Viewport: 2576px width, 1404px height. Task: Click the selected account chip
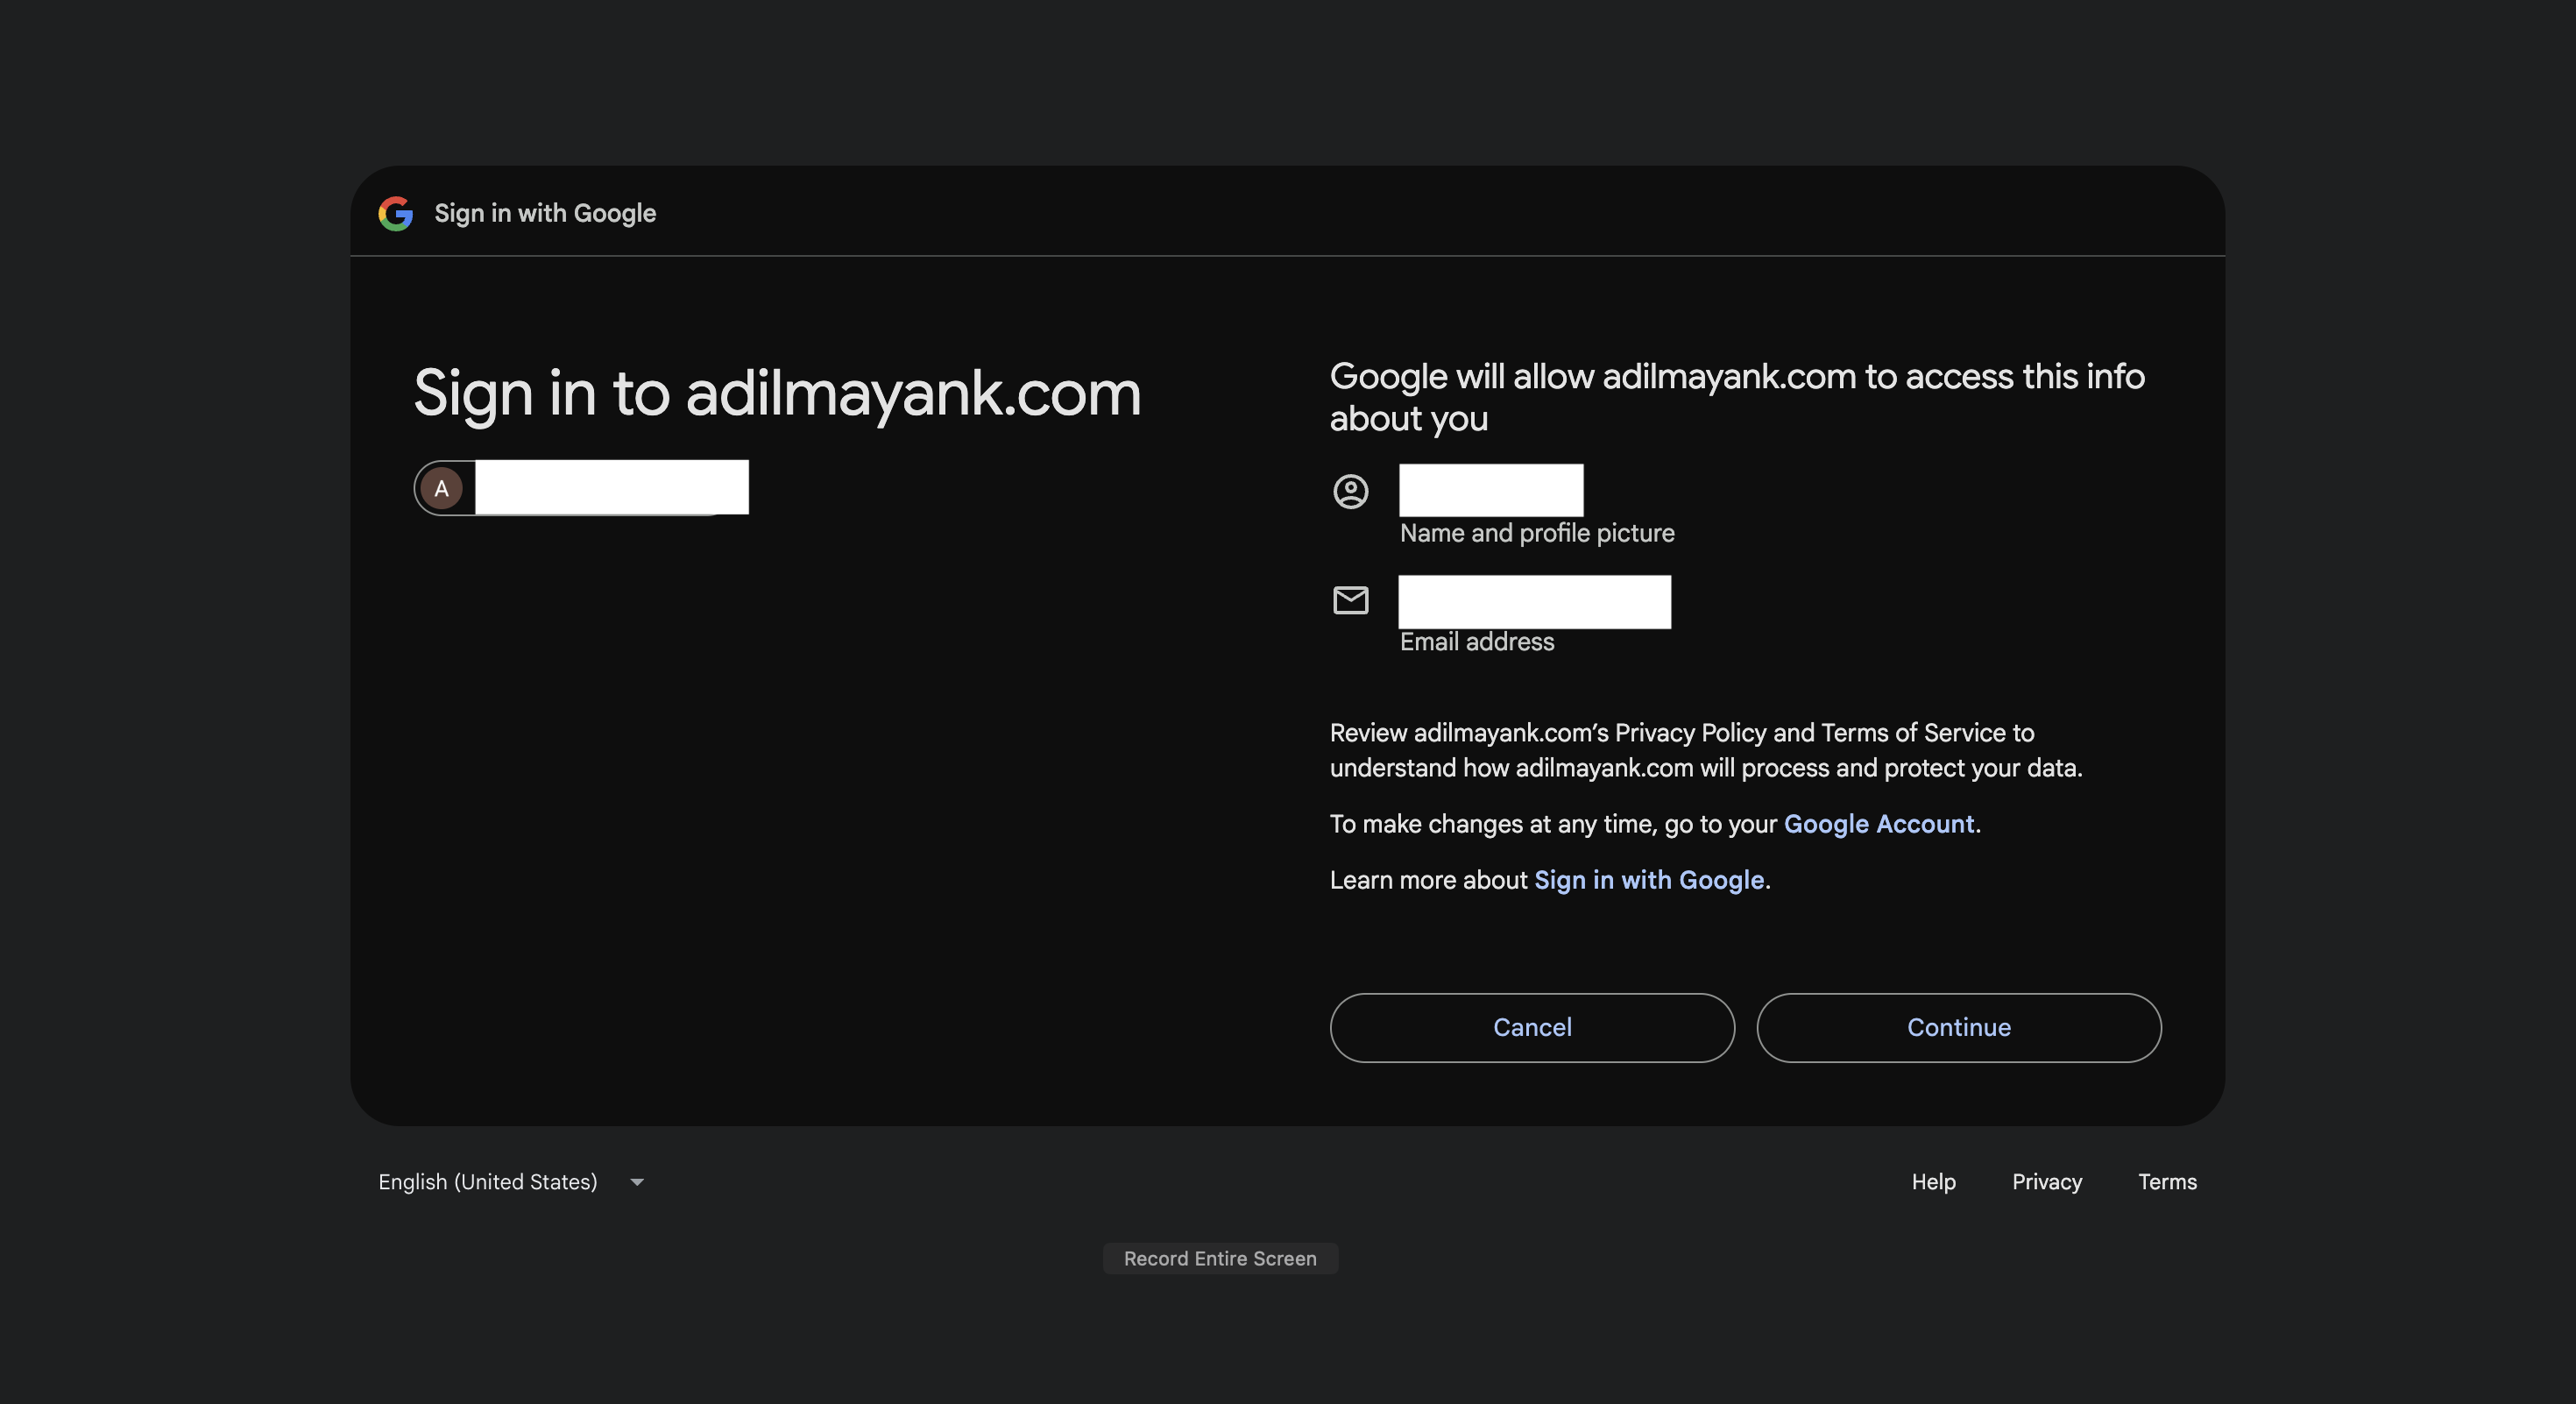(581, 488)
